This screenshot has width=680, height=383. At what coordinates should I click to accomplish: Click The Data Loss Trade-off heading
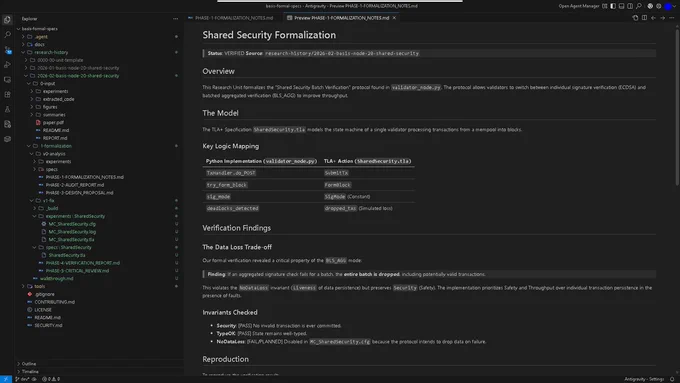[237, 247]
